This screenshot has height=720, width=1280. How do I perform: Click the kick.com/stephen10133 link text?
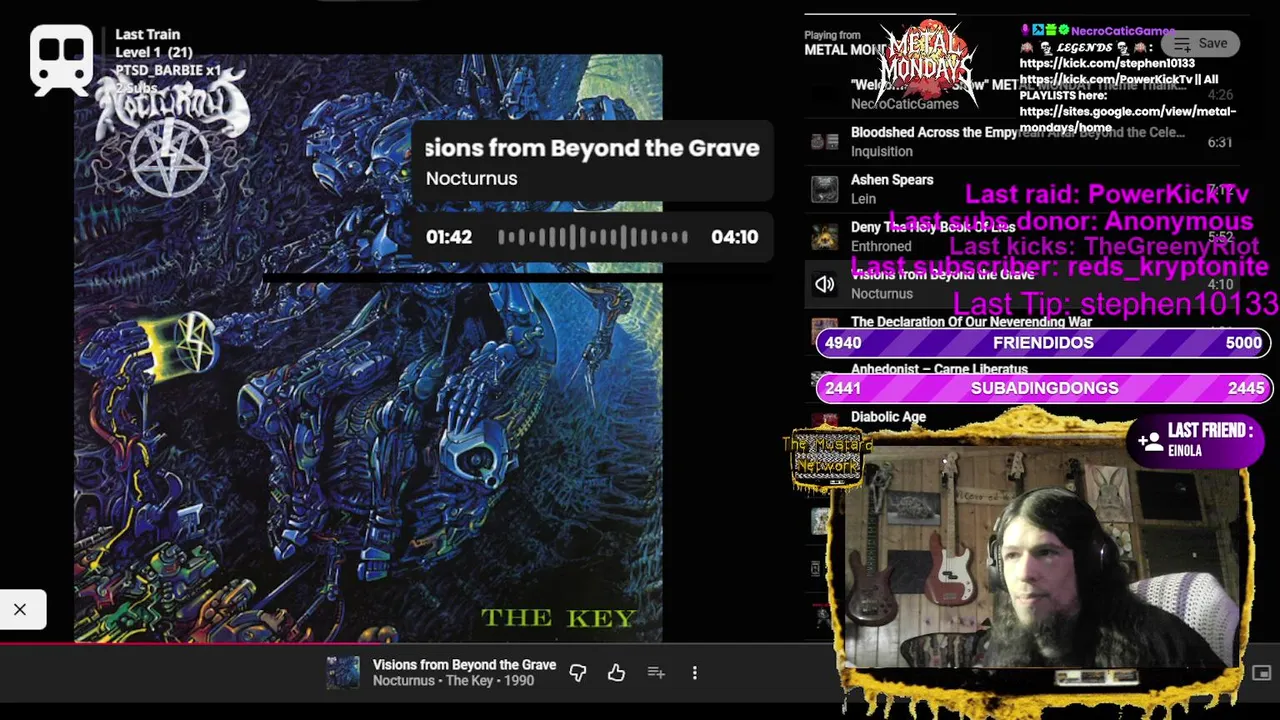1107,63
